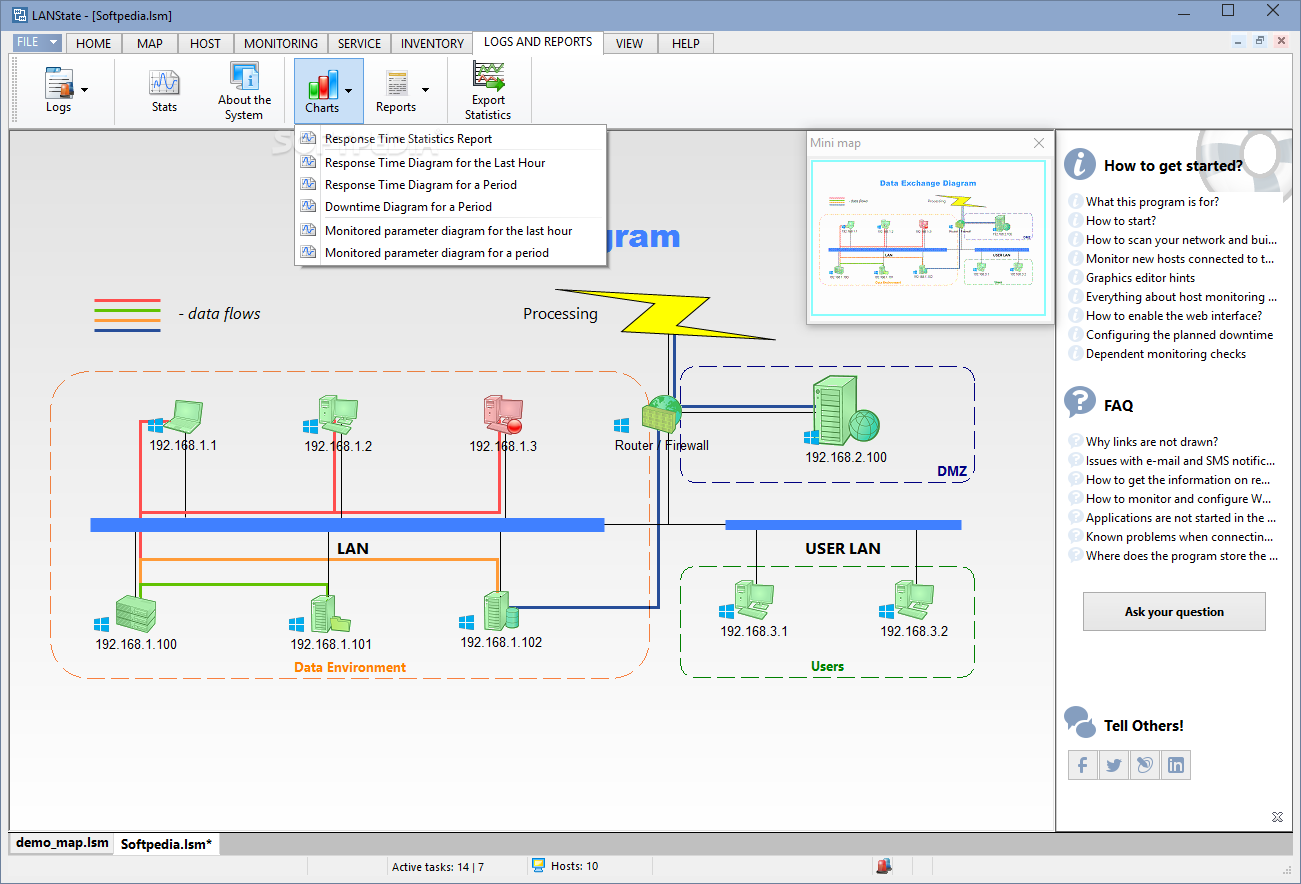Close the Mini map panel

(1039, 143)
